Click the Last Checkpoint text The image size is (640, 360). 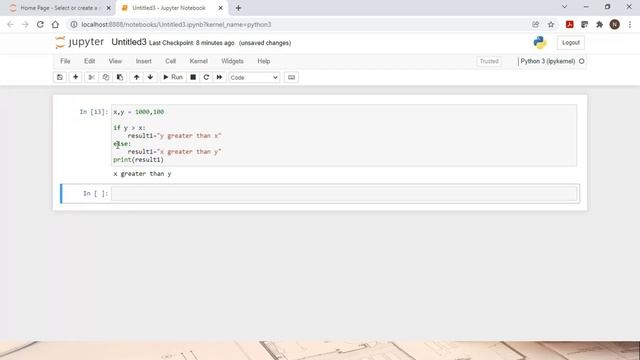point(191,43)
